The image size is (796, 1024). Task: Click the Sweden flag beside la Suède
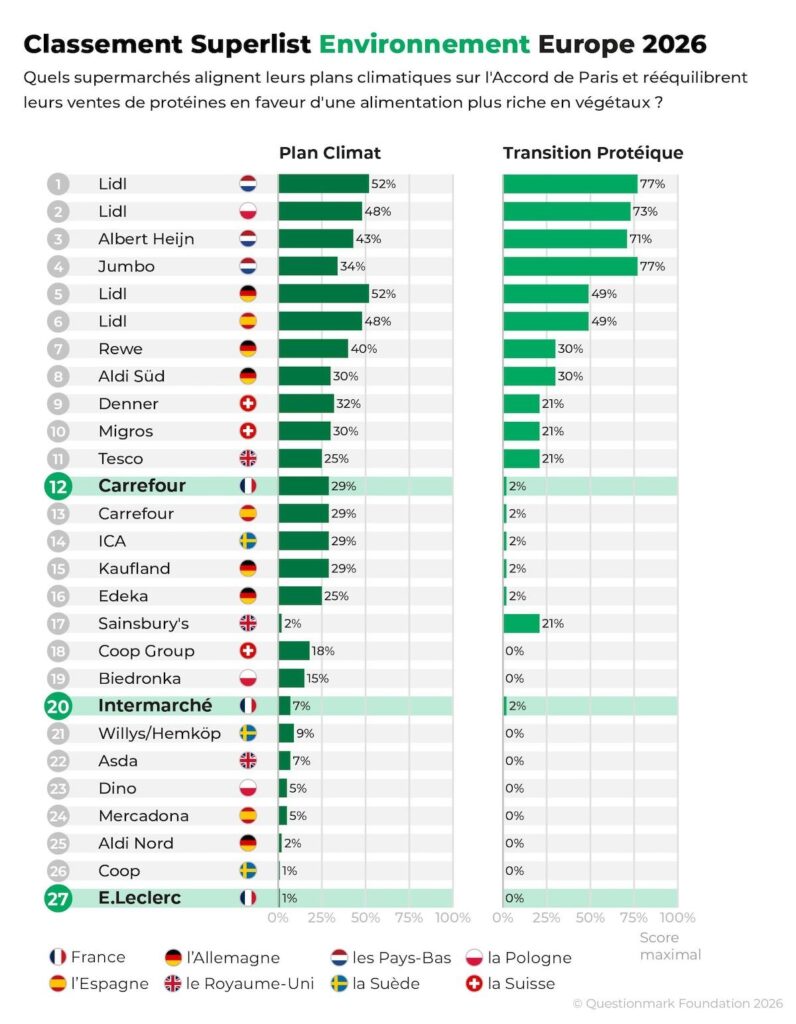[x=340, y=983]
